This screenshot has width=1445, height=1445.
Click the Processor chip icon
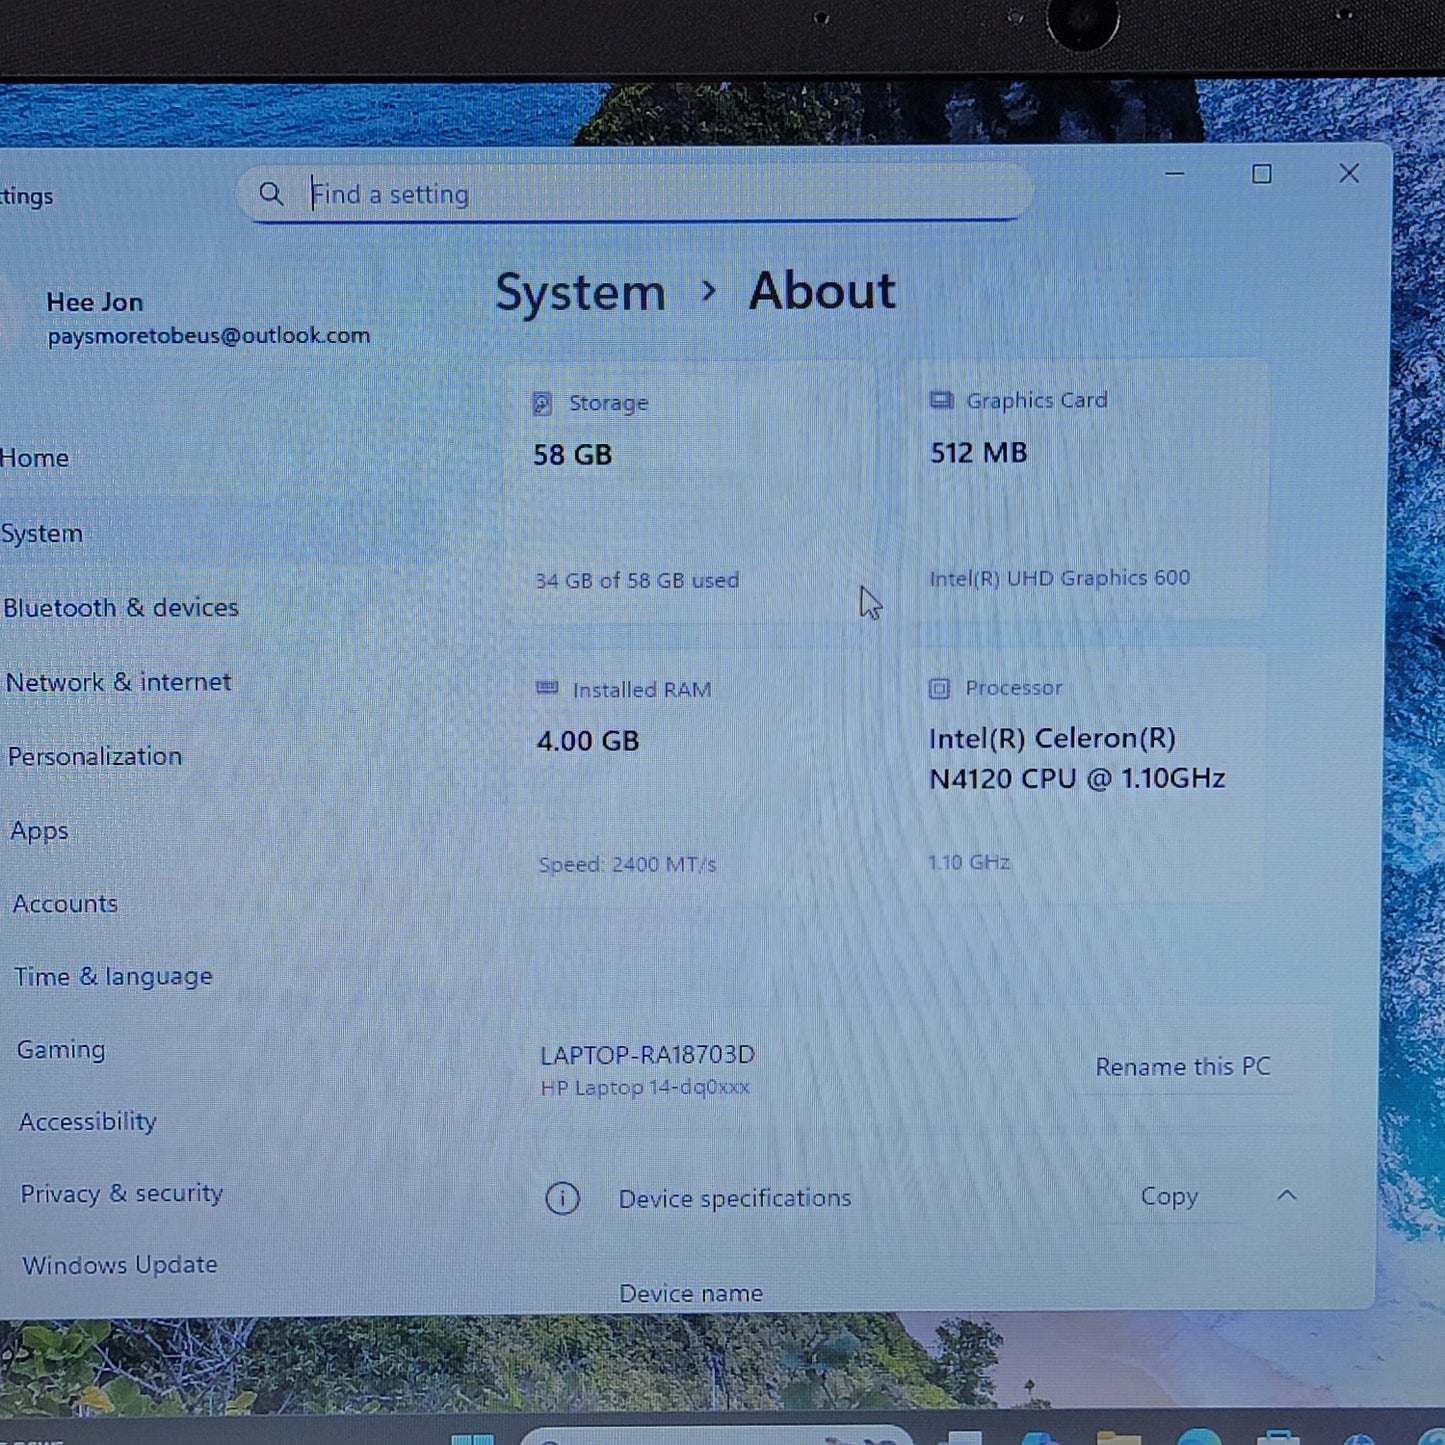(x=939, y=688)
